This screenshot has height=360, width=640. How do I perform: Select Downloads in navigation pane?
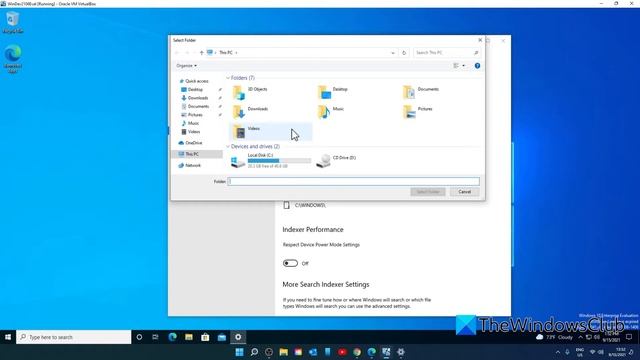[x=198, y=98]
